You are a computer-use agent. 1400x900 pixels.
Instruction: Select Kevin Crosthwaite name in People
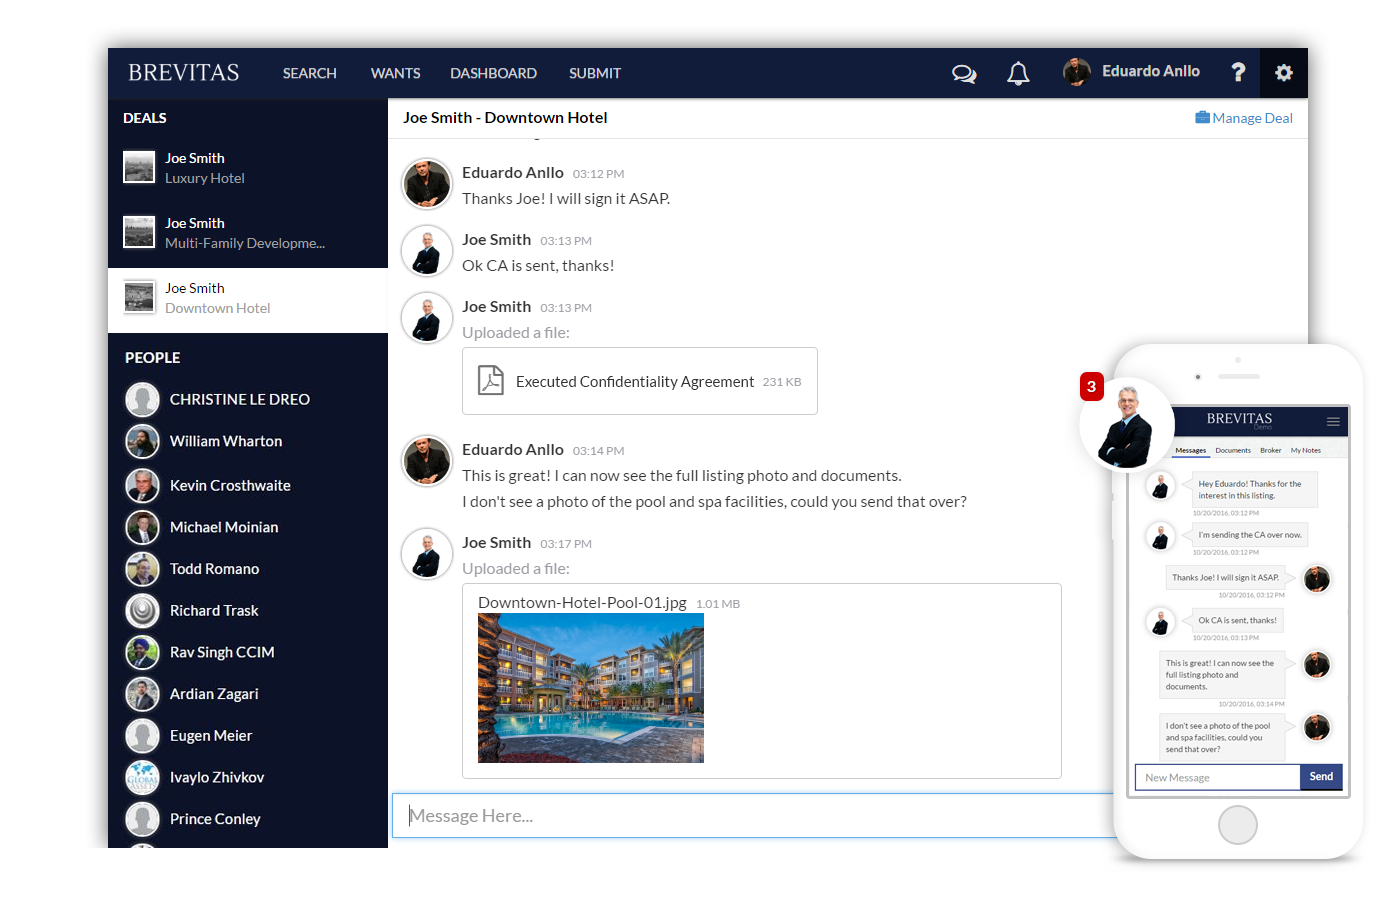coord(230,485)
